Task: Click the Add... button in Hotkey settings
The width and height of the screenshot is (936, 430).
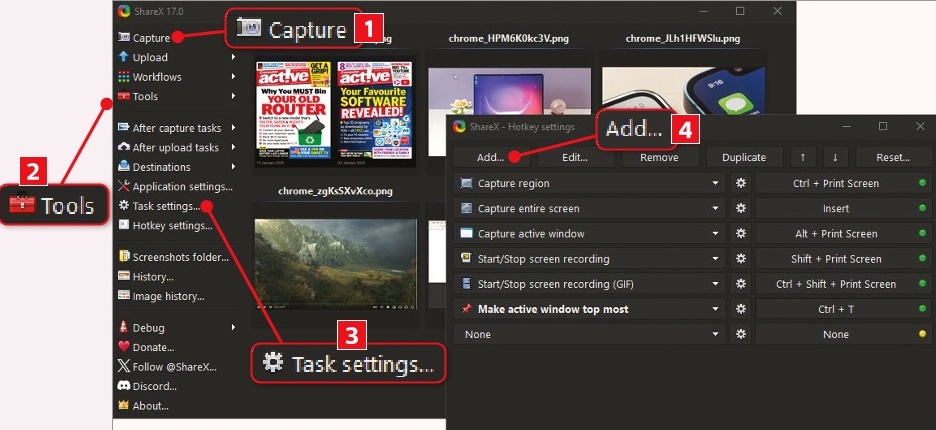Action: 491,157
